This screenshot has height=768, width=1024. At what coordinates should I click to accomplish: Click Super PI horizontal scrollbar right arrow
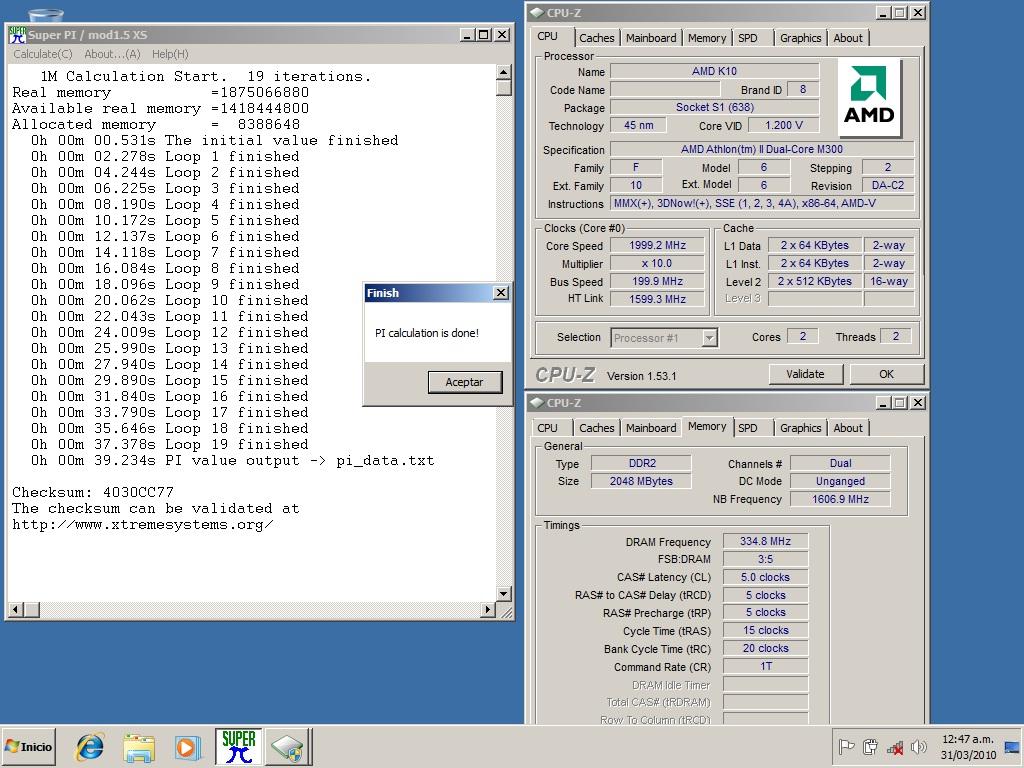pyautogui.click(x=487, y=609)
